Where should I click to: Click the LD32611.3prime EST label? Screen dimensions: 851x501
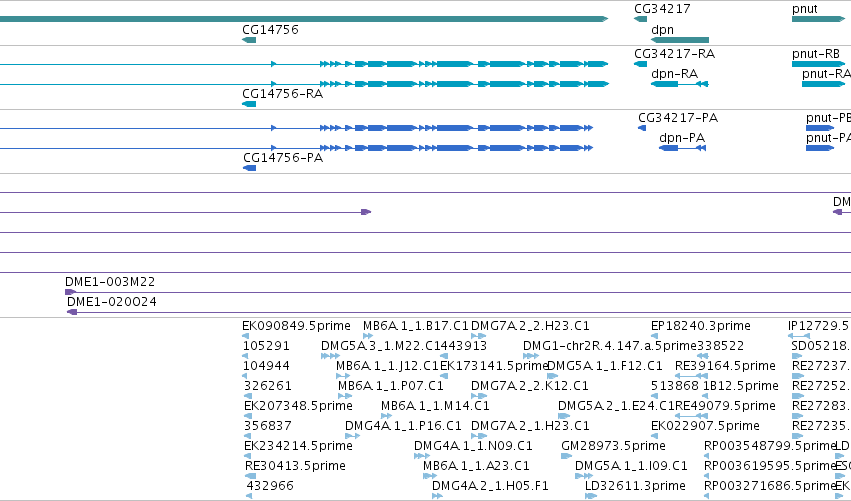[636, 486]
